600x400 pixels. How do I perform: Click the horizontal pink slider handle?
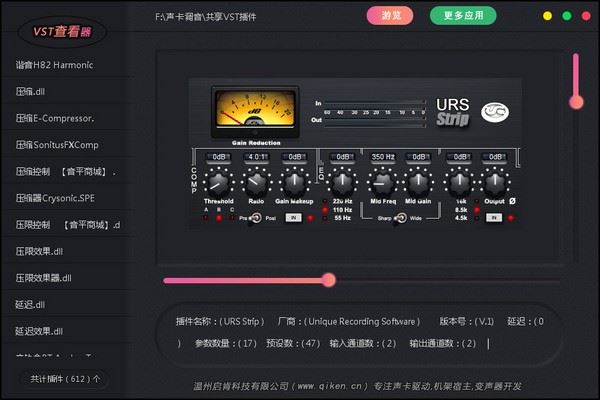pos(328,280)
